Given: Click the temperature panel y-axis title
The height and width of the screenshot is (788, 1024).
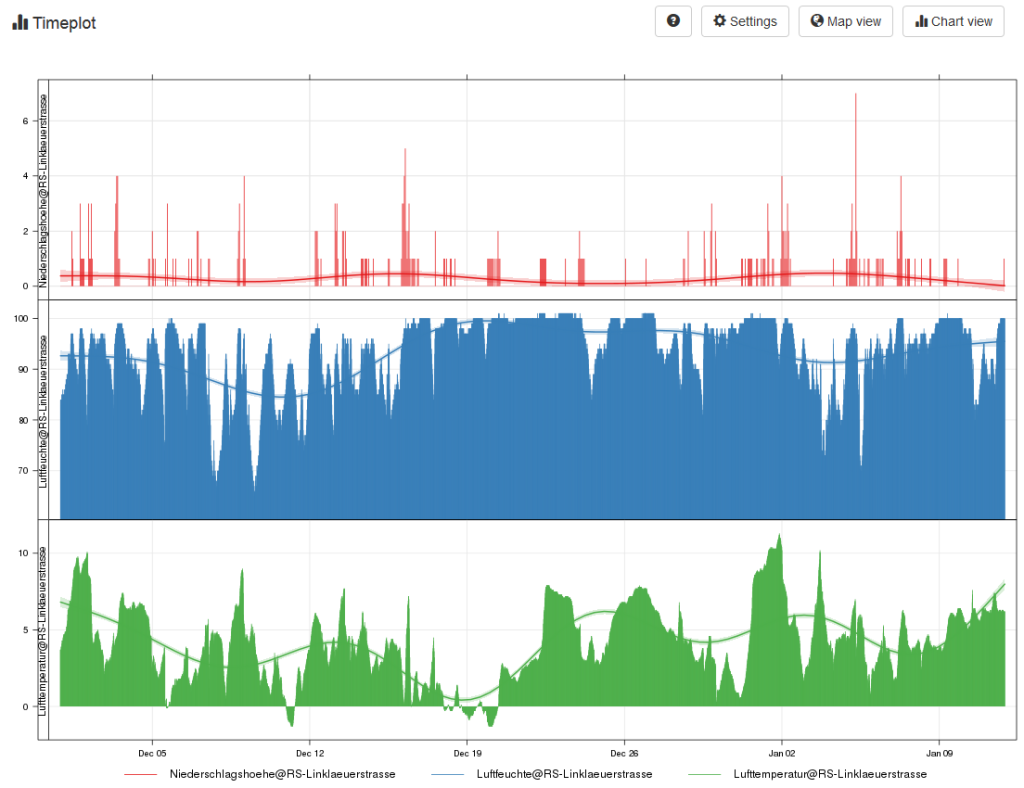Looking at the screenshot, I should [43, 631].
